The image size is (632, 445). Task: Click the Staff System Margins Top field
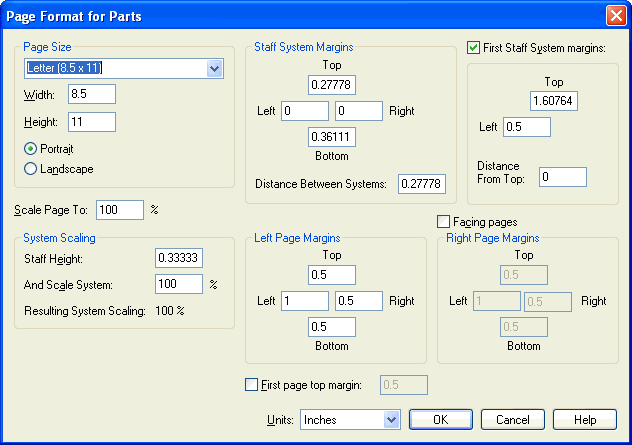pos(332,85)
